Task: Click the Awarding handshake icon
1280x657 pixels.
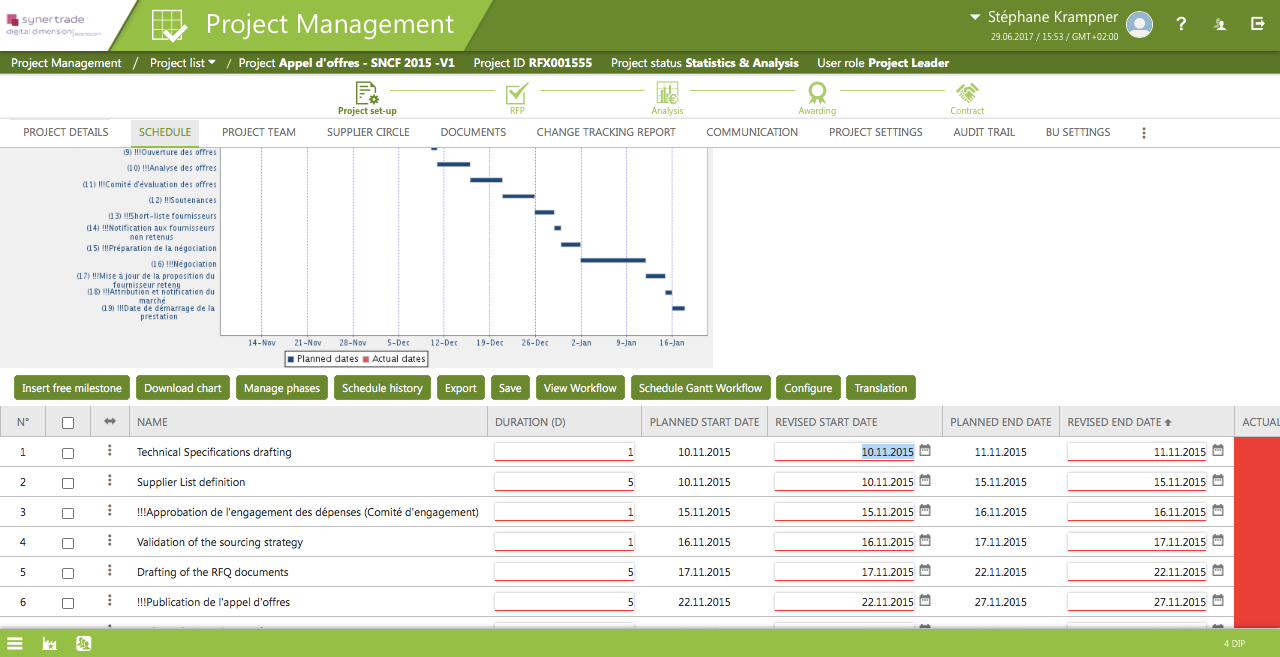Action: click(x=817, y=94)
